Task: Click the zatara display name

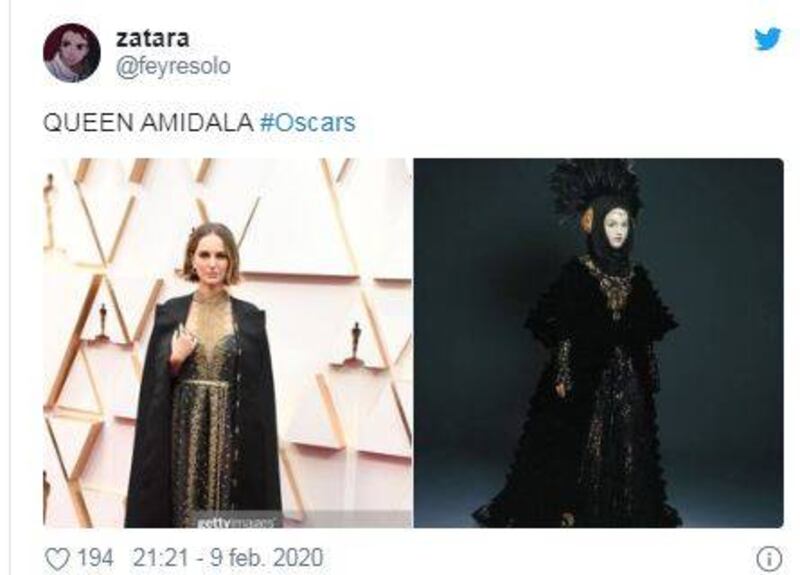Action: pos(153,38)
